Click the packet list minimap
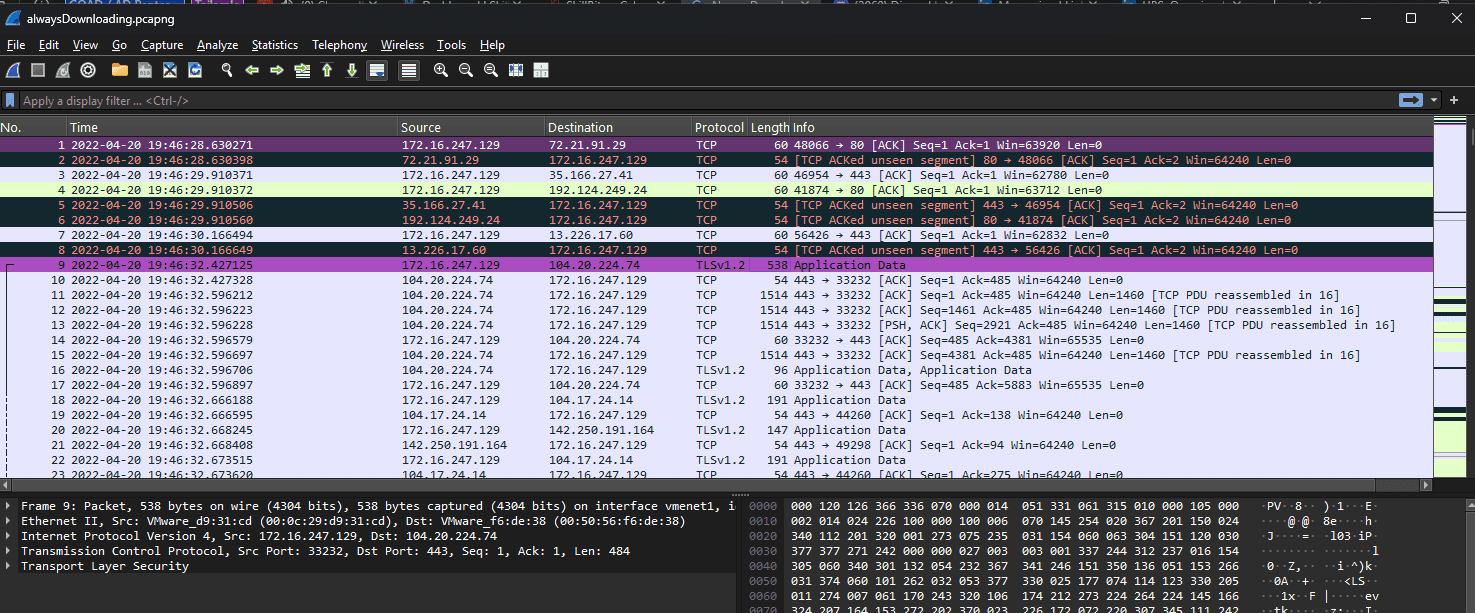 (x=1449, y=297)
